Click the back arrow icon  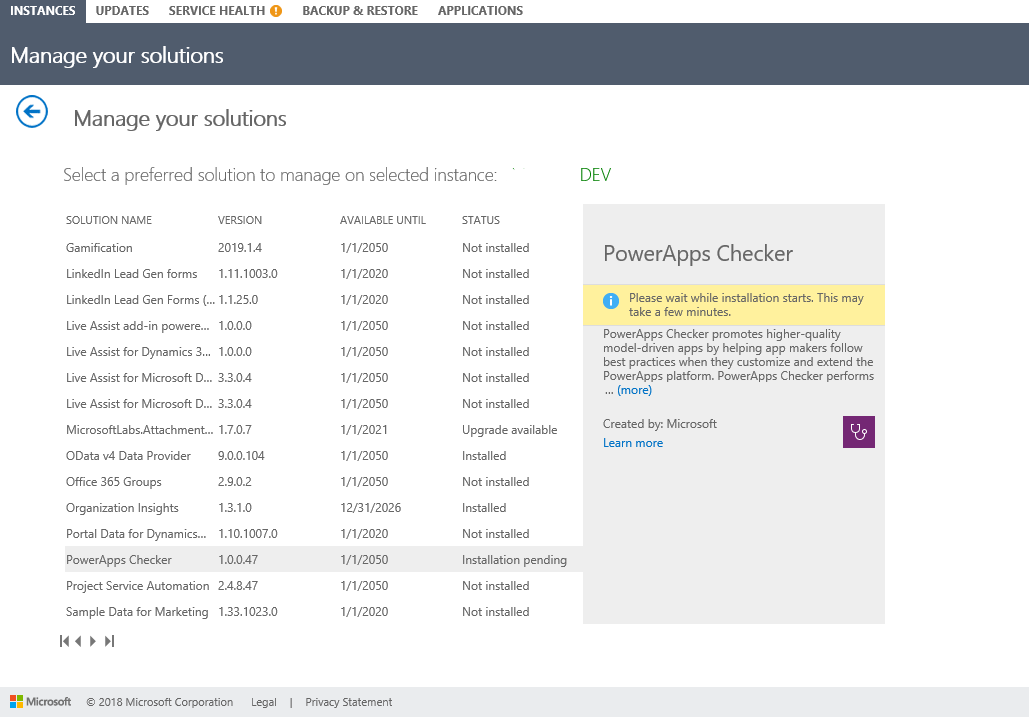coord(31,112)
